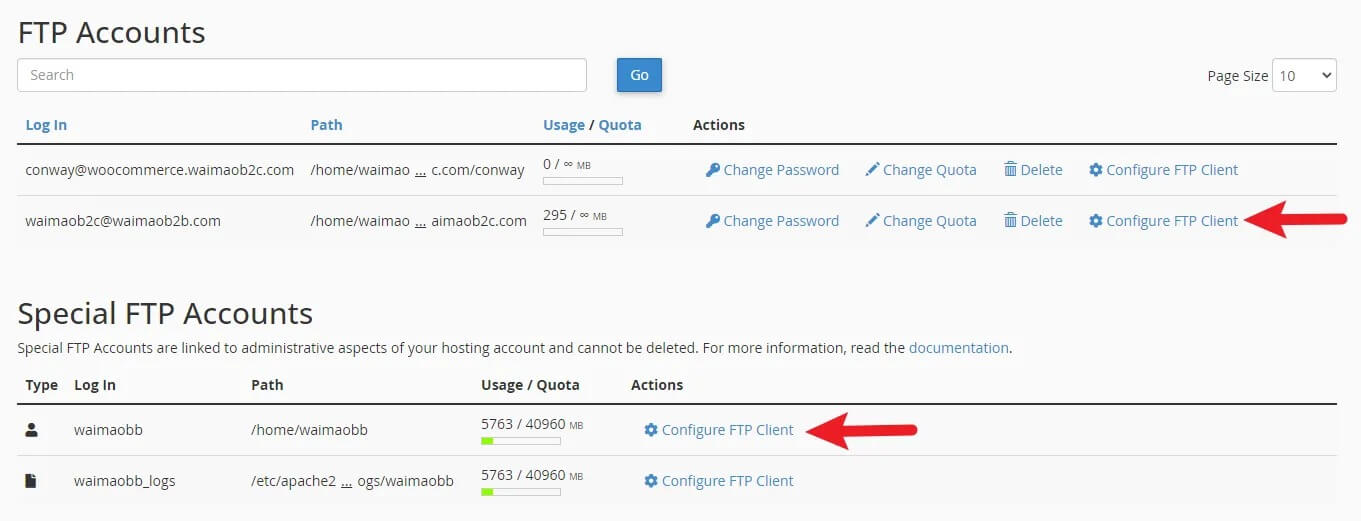
Task: Change Quota for waimaob2c@waimaob2b.com
Action: [x=921, y=221]
